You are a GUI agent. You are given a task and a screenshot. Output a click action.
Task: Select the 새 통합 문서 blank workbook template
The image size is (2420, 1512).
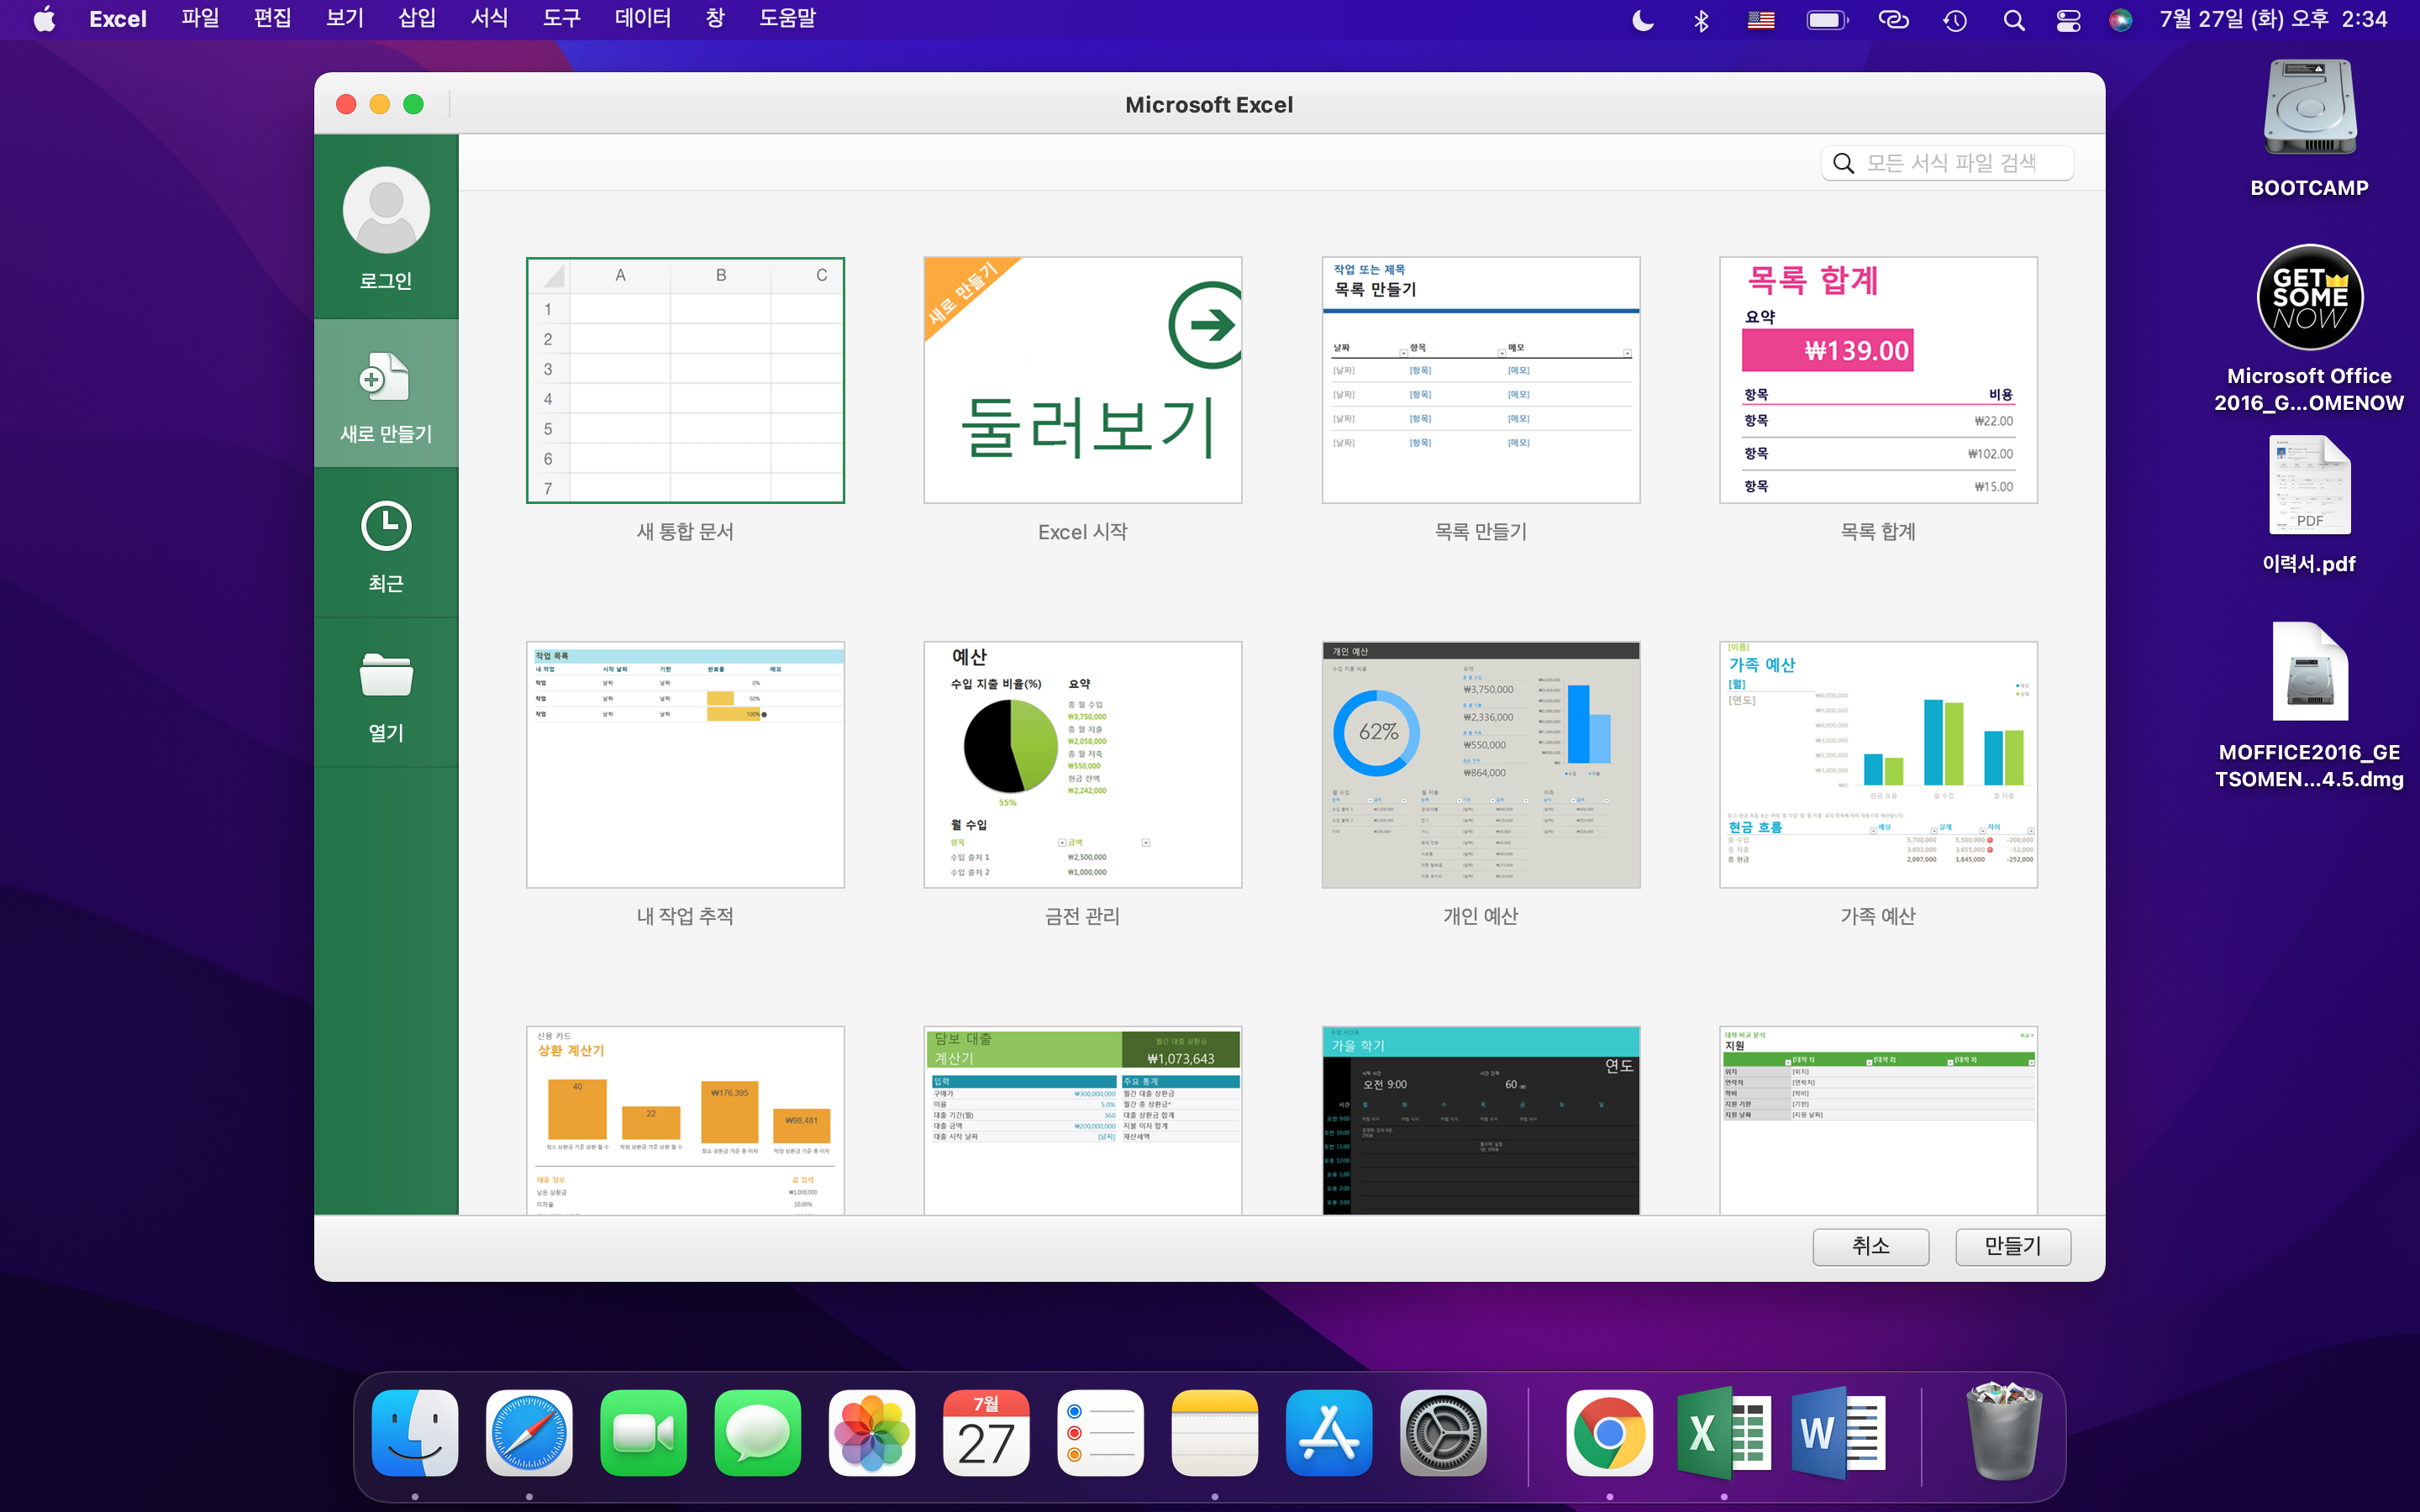(685, 380)
